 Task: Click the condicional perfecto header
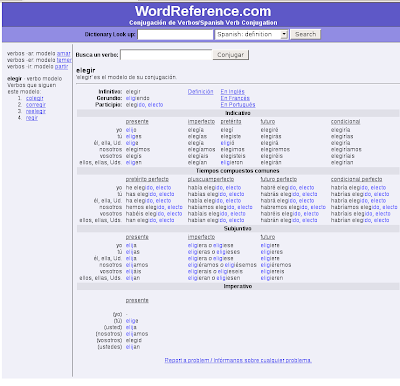click(x=356, y=179)
